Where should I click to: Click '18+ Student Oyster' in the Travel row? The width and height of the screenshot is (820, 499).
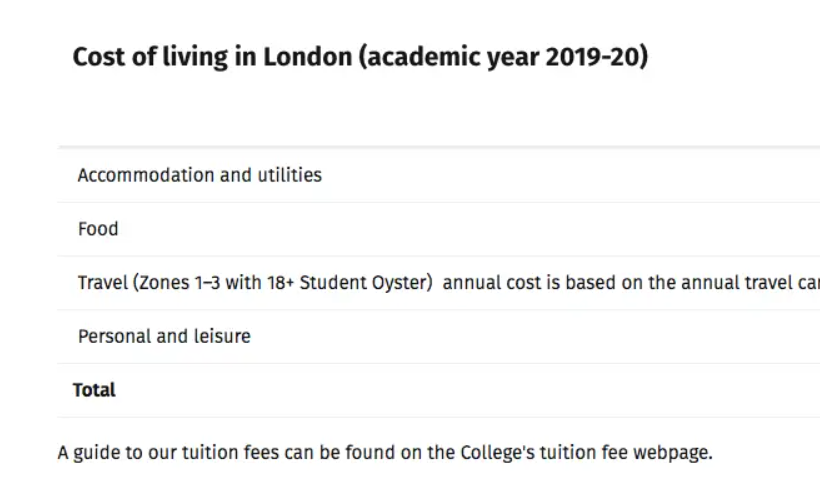click(355, 283)
